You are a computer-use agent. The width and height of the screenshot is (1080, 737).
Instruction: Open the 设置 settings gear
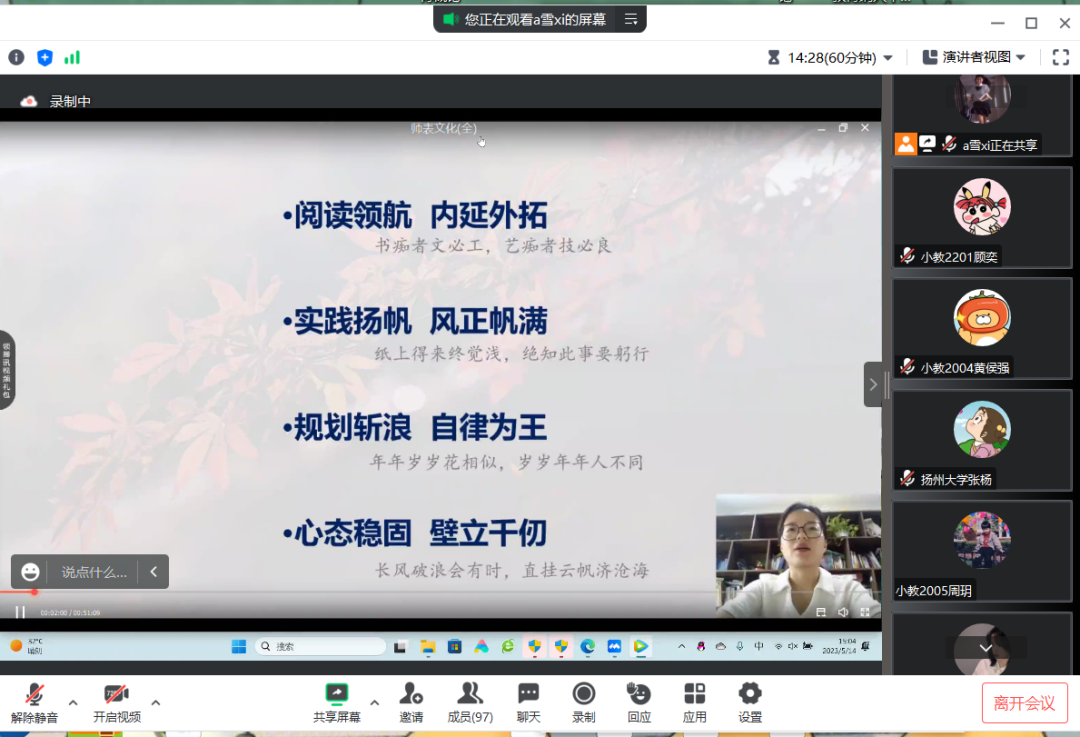[750, 702]
